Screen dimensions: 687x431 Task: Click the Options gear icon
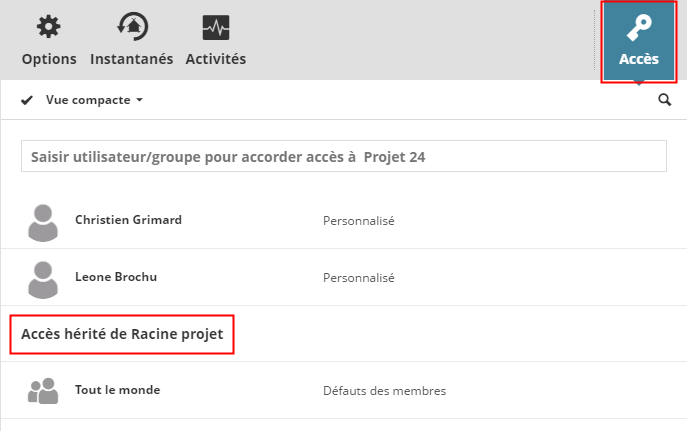pyautogui.click(x=48, y=27)
